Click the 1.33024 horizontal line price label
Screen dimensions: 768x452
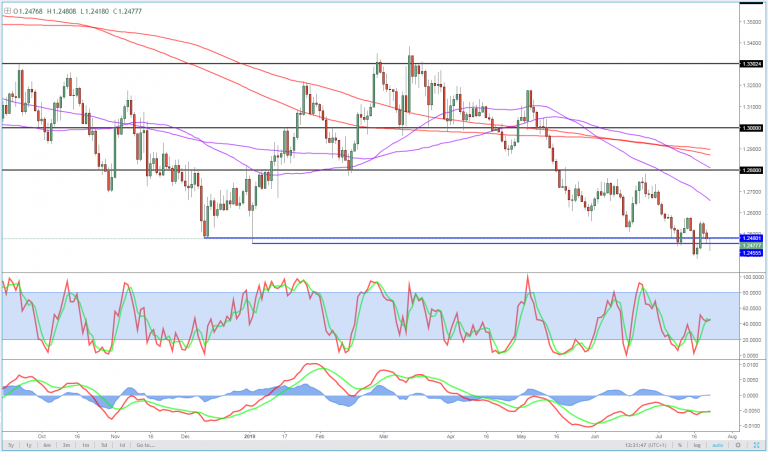point(751,64)
